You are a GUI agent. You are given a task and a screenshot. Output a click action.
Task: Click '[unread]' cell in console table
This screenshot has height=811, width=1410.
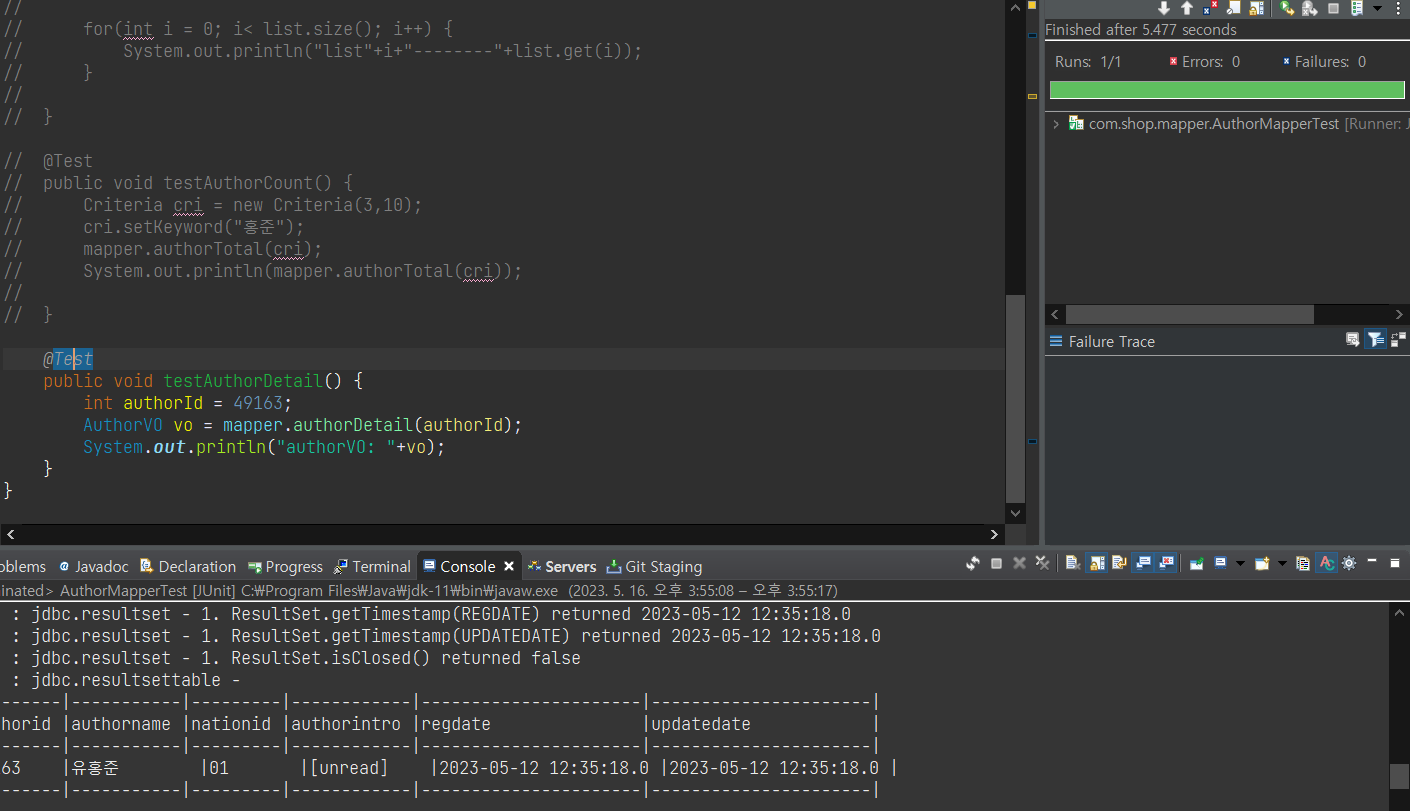pos(349,768)
